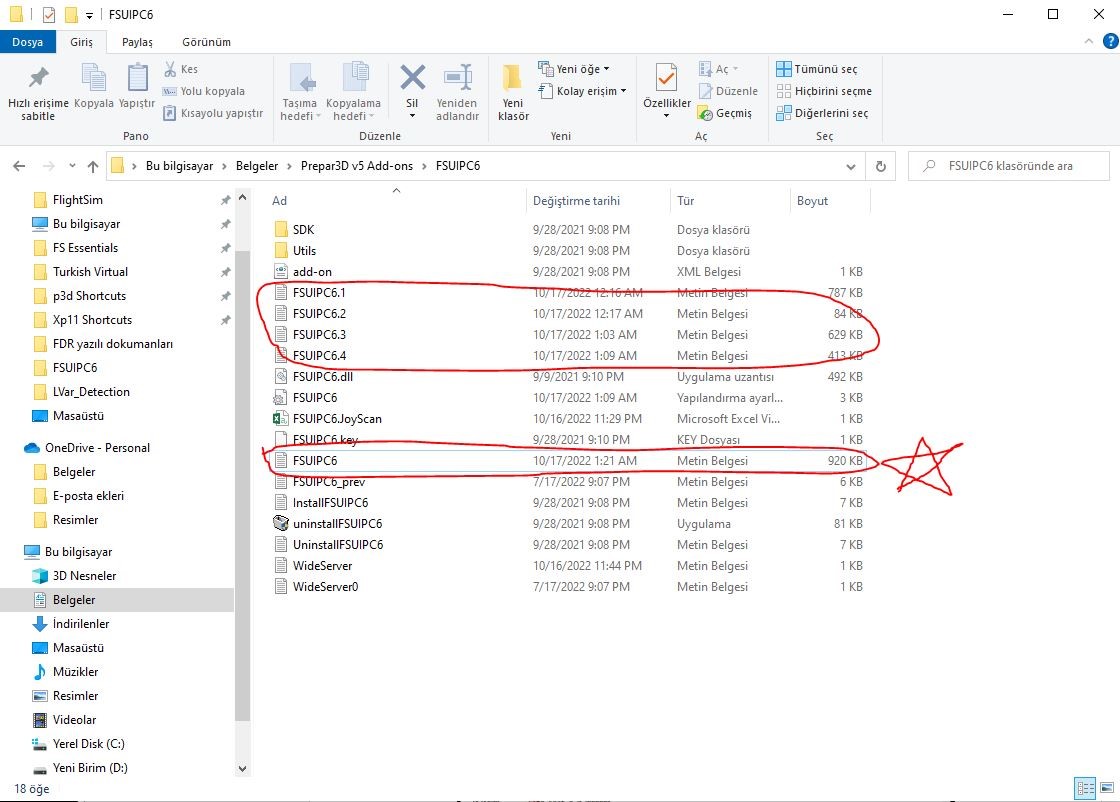Click Kısayolu yapıştır in ribbon
The image size is (1120, 802).
click(x=214, y=113)
